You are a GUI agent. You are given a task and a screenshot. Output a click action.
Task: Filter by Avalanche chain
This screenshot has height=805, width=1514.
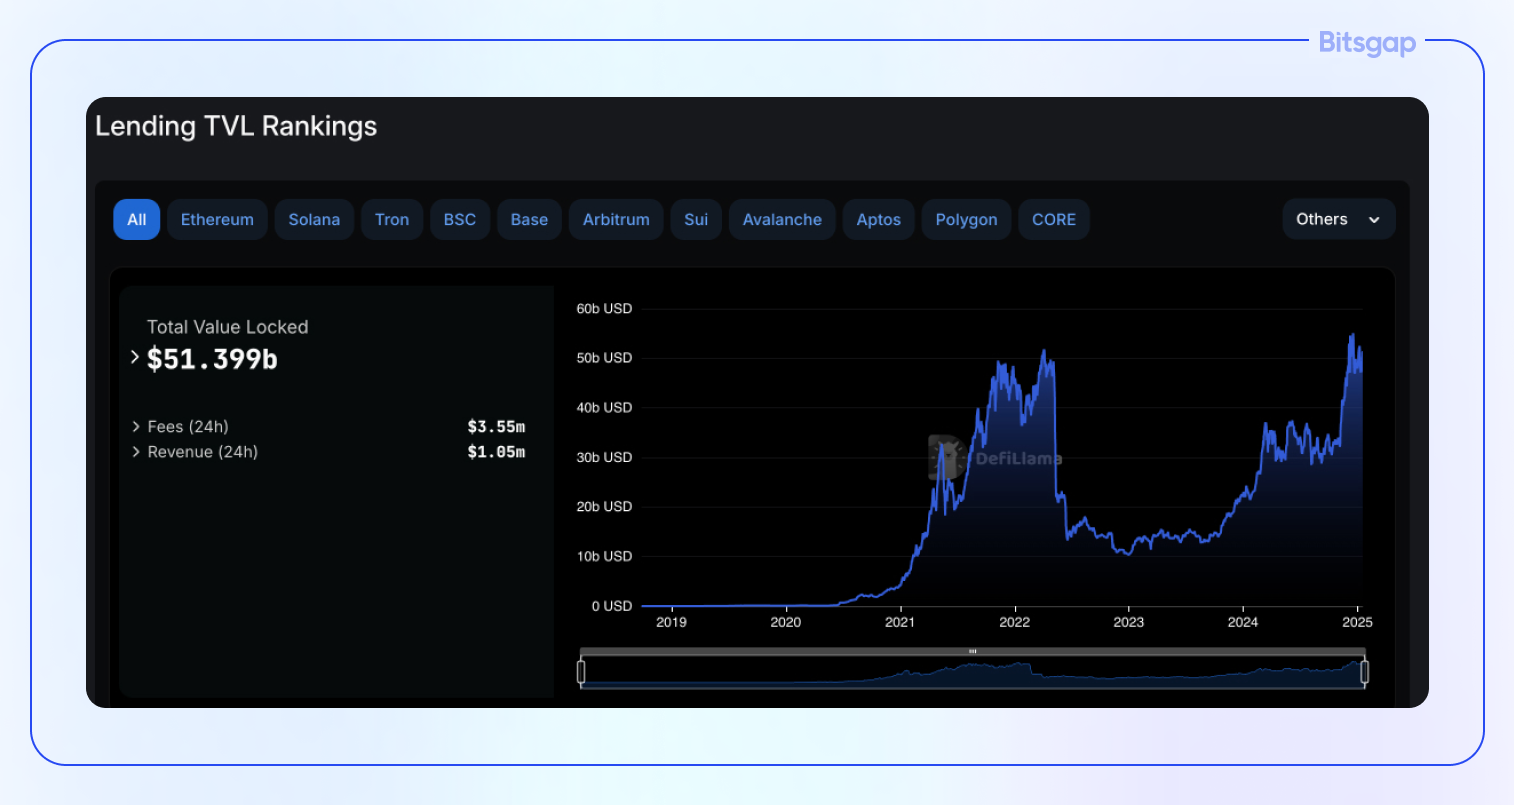782,220
